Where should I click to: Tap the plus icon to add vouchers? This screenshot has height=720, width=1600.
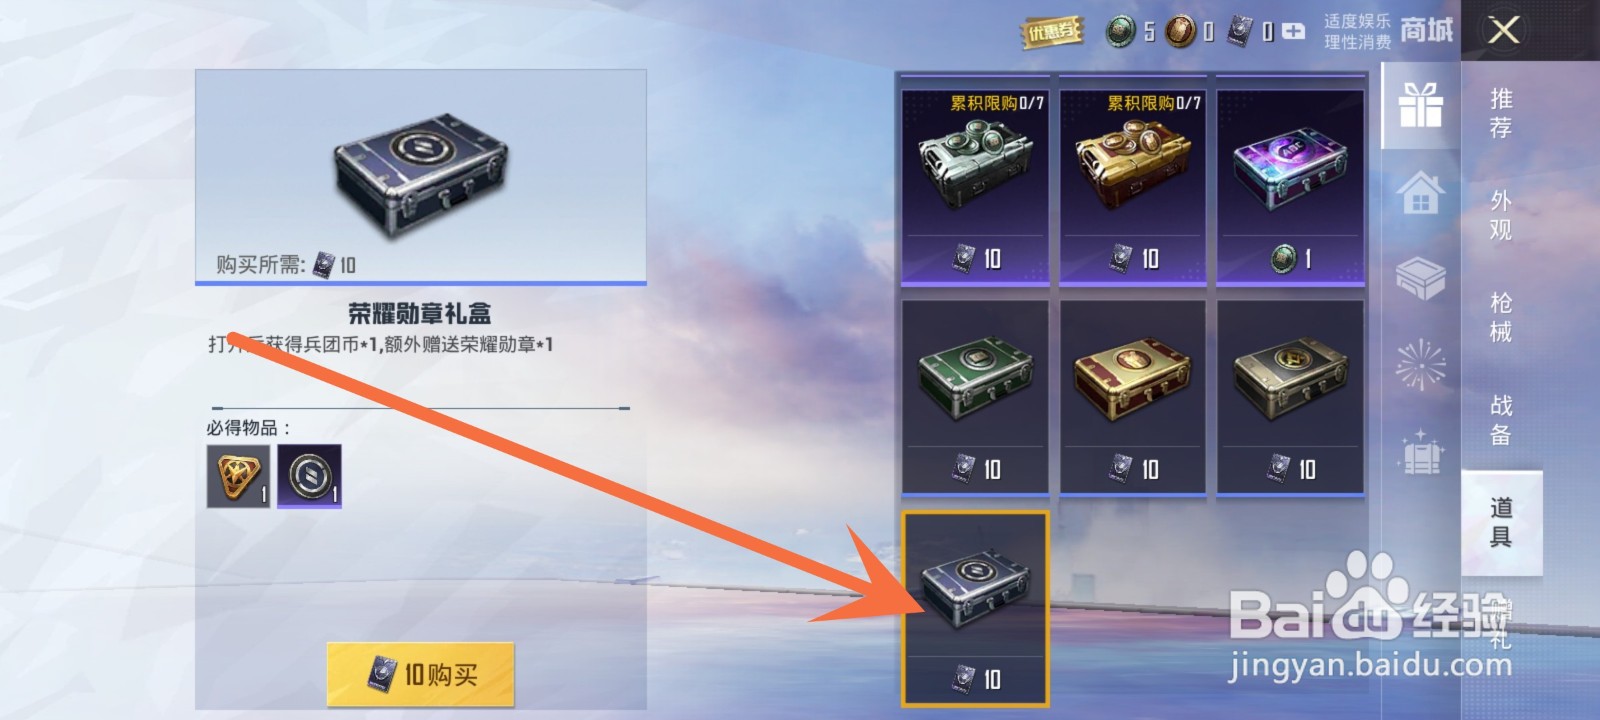(1294, 32)
